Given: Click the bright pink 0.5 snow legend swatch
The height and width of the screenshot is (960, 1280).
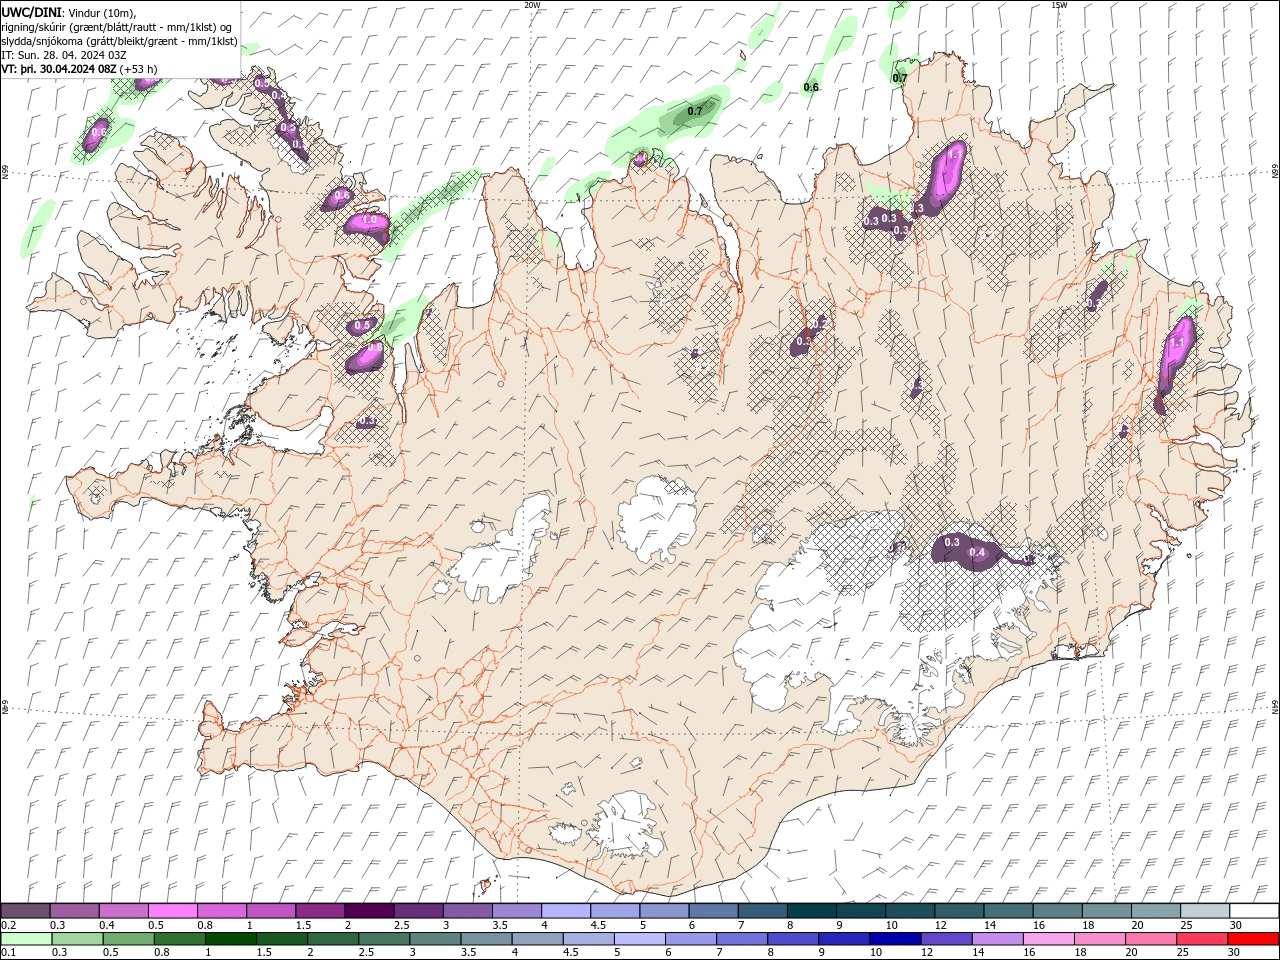Looking at the screenshot, I should pyautogui.click(x=172, y=911).
